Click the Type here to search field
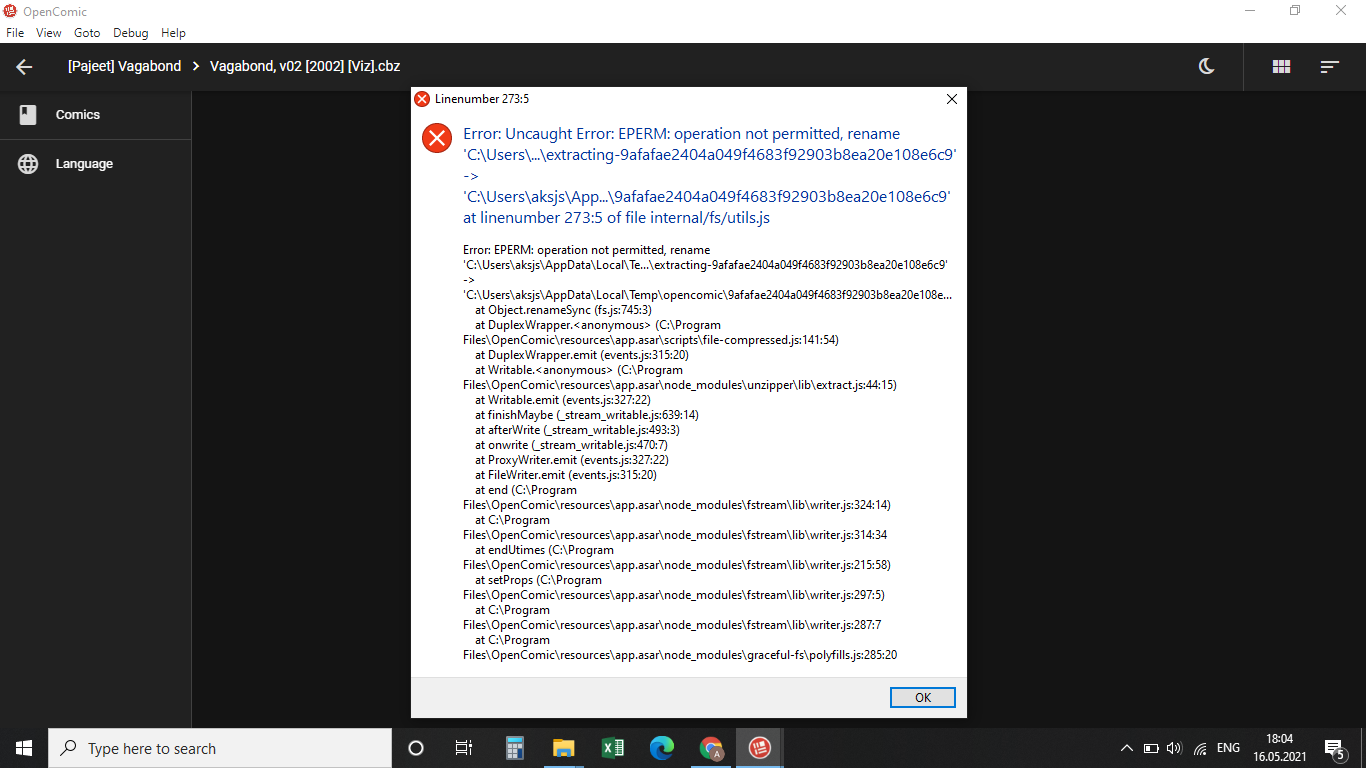Screen dimensions: 1366x768 200,748
